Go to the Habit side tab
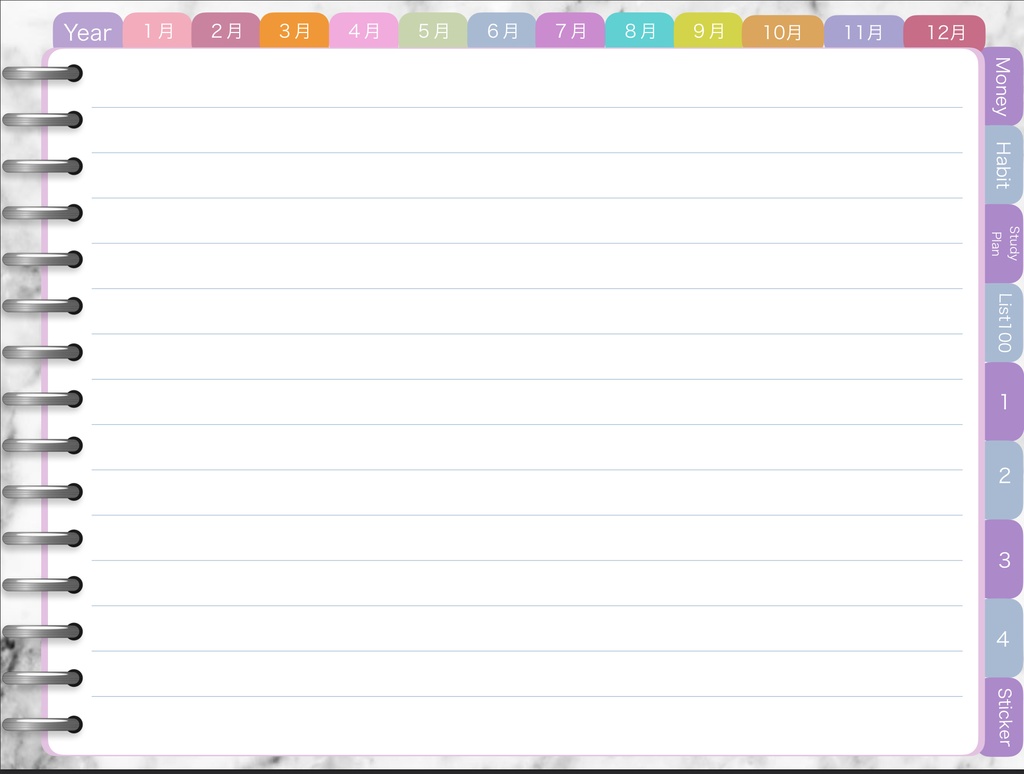1024x774 pixels. coord(1003,165)
